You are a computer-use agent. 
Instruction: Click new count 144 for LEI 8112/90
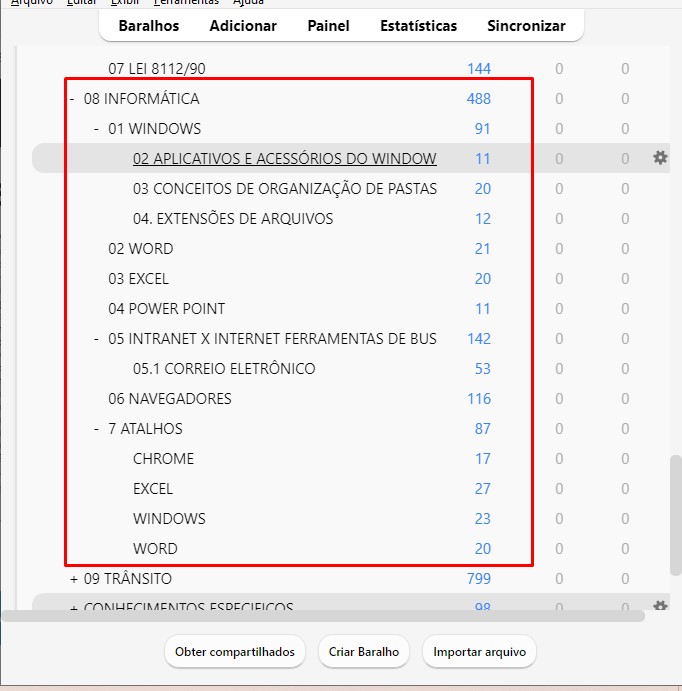479,69
